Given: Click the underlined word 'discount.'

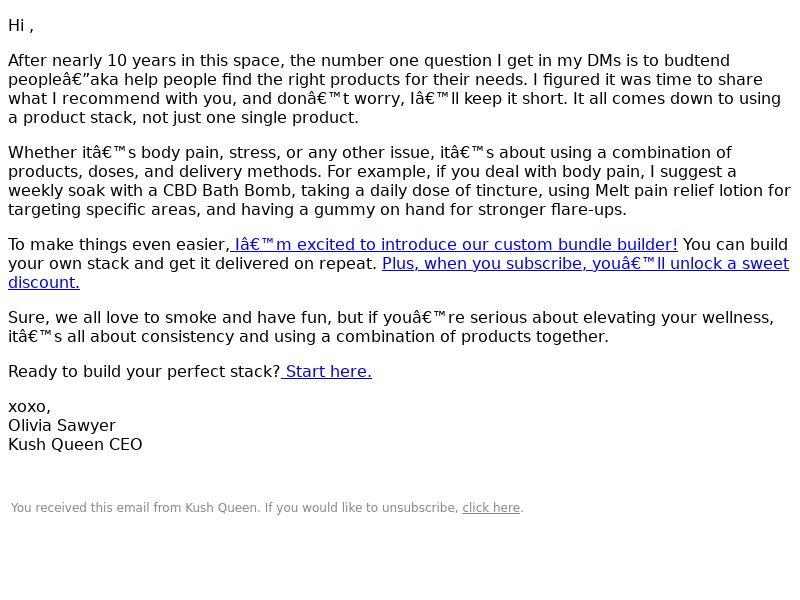Looking at the screenshot, I should (x=44, y=283).
